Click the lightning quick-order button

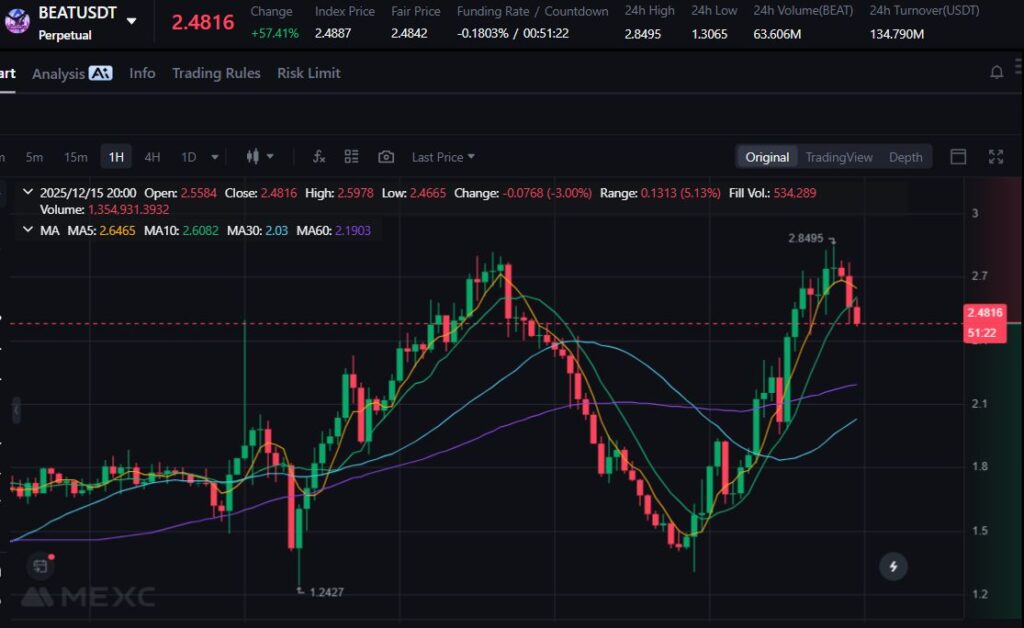tap(893, 567)
